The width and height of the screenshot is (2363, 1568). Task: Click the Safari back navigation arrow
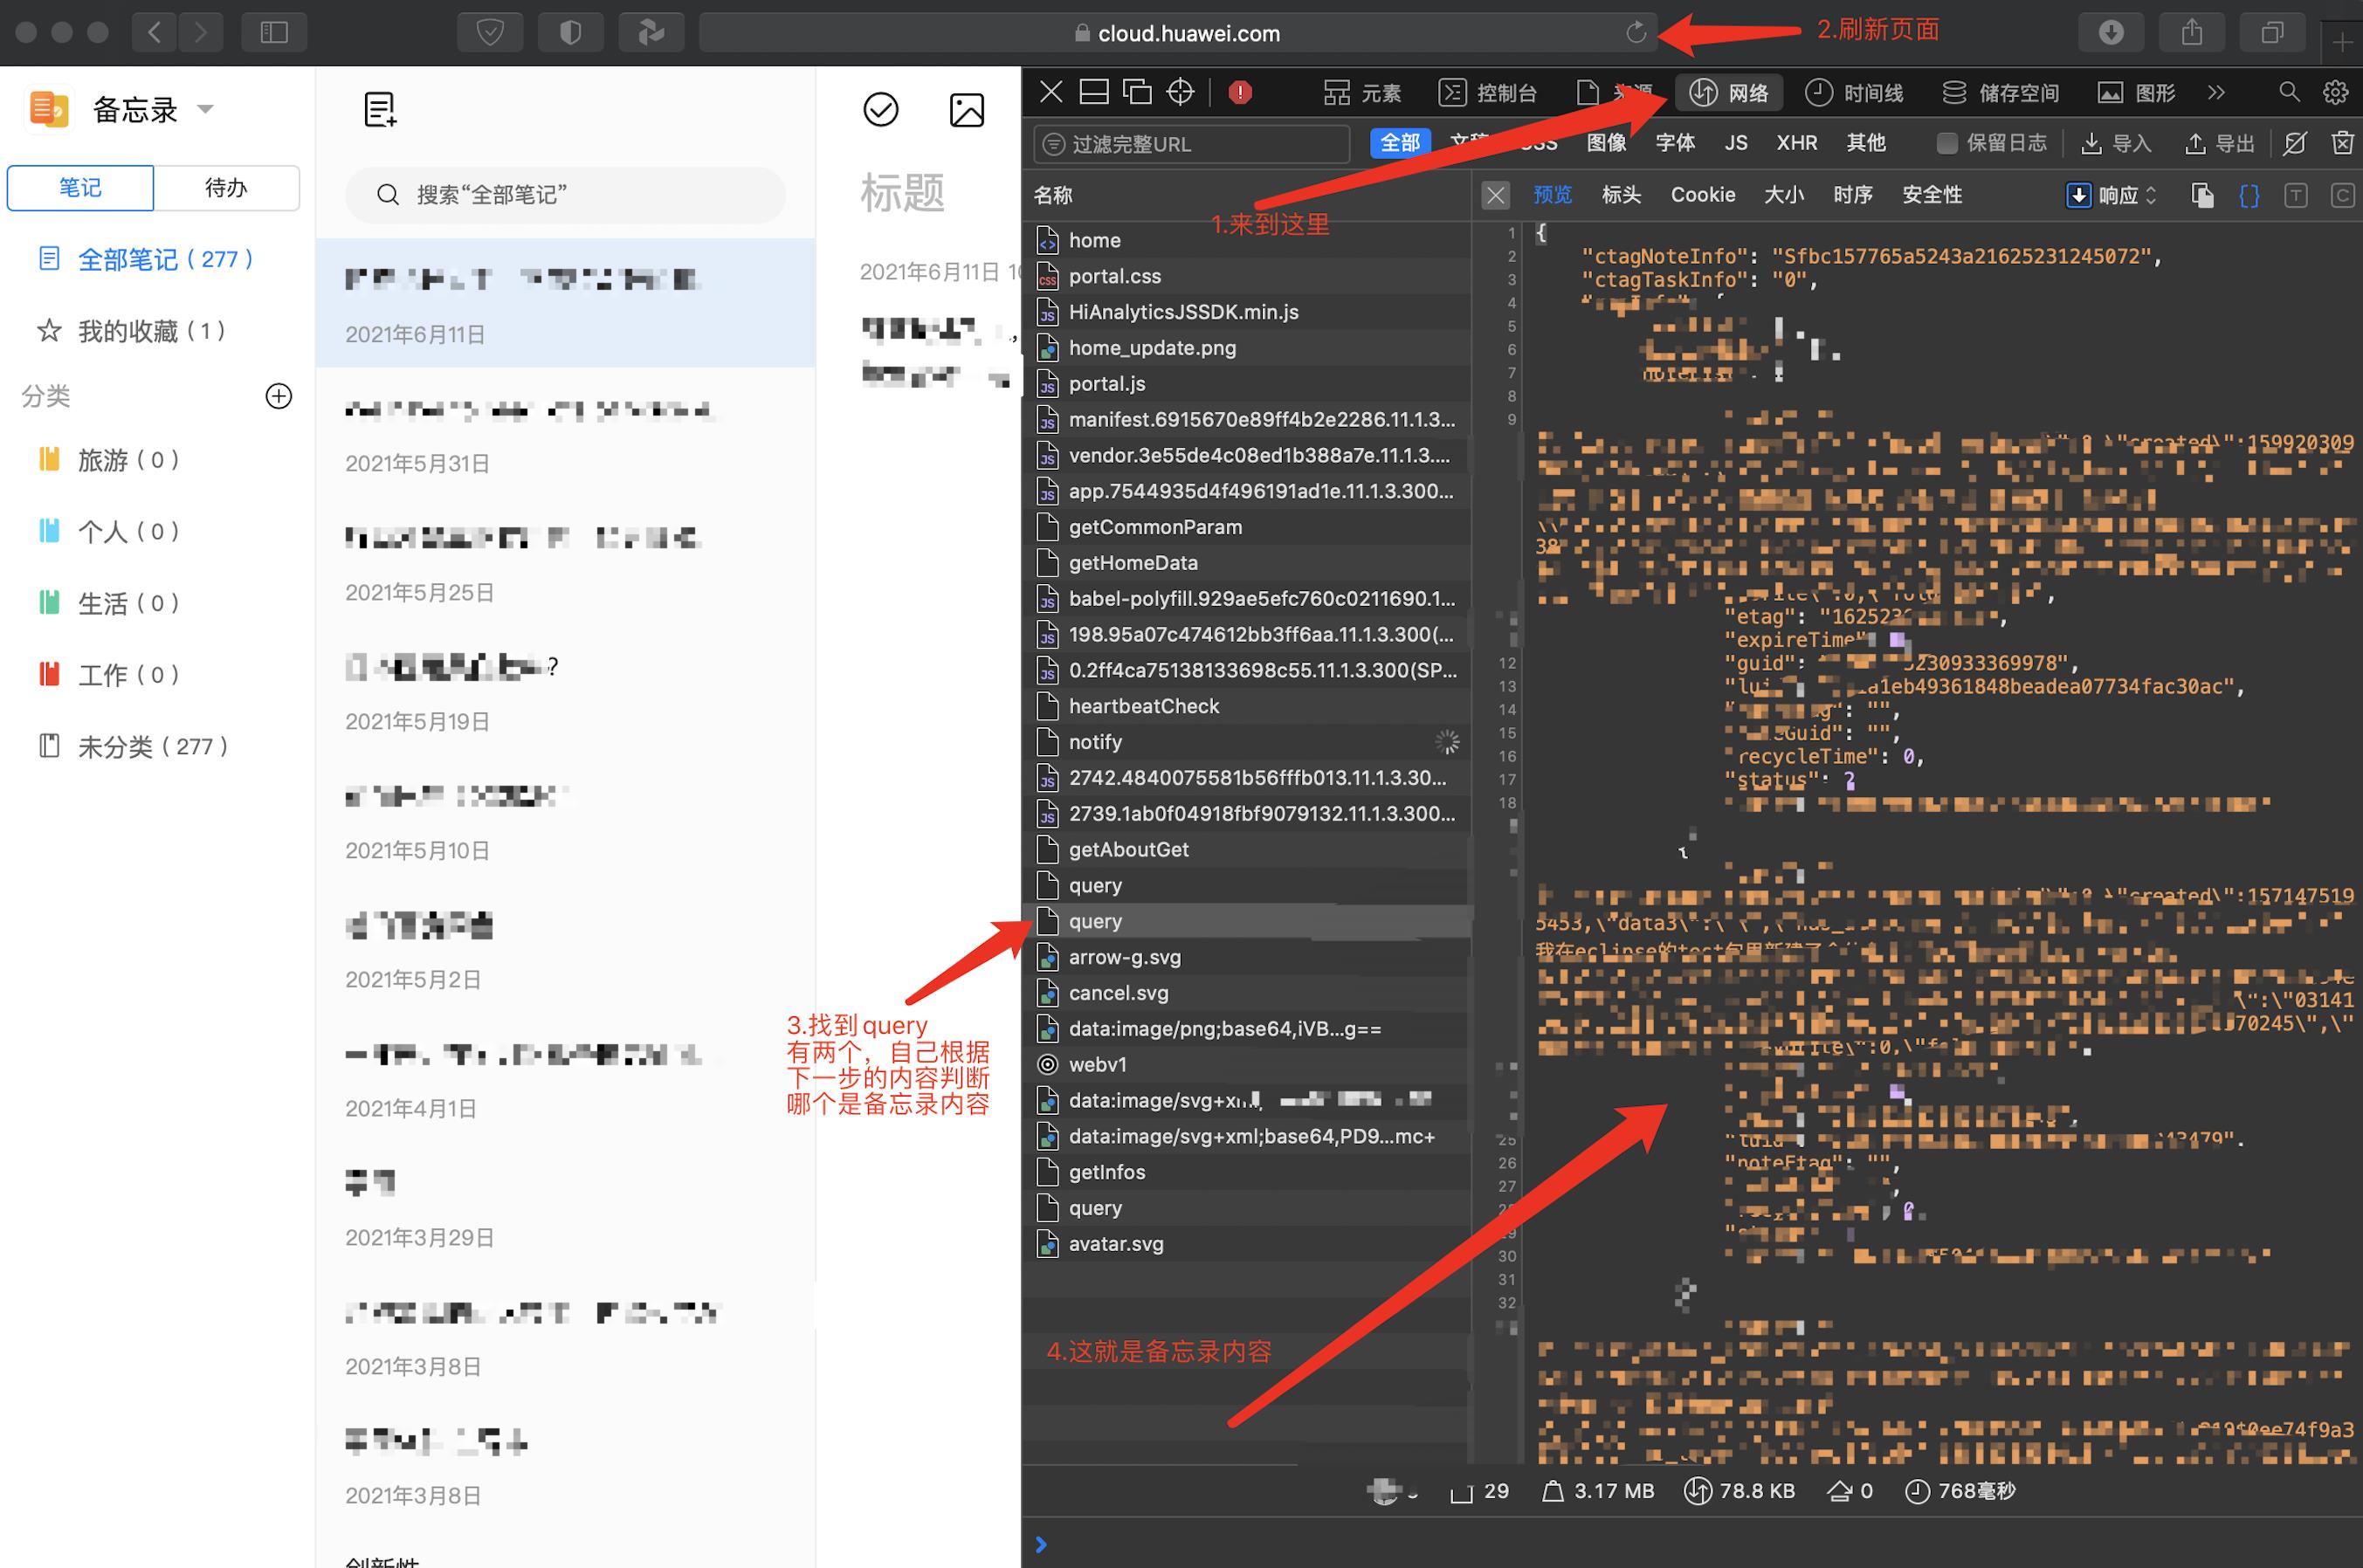pos(155,32)
